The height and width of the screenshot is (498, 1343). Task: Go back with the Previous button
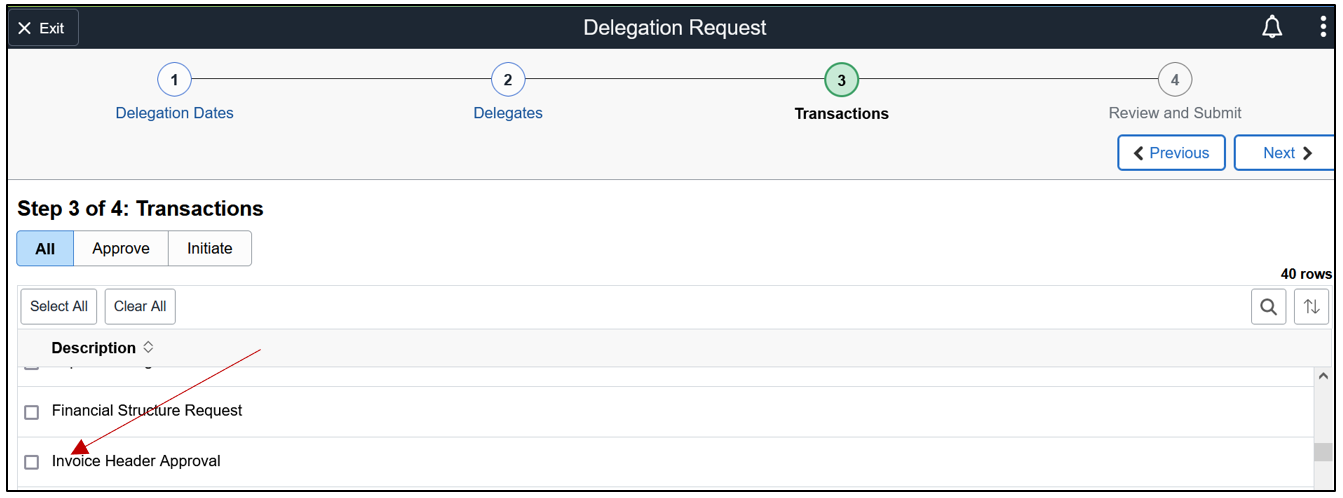[x=1171, y=153]
